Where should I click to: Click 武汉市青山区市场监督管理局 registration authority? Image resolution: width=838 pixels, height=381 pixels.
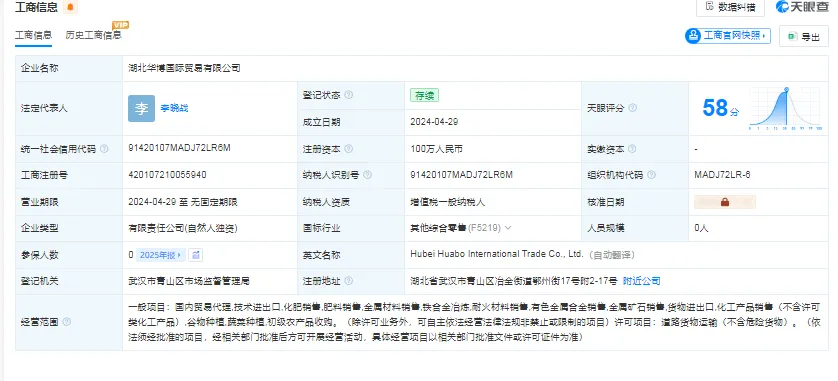click(x=189, y=281)
